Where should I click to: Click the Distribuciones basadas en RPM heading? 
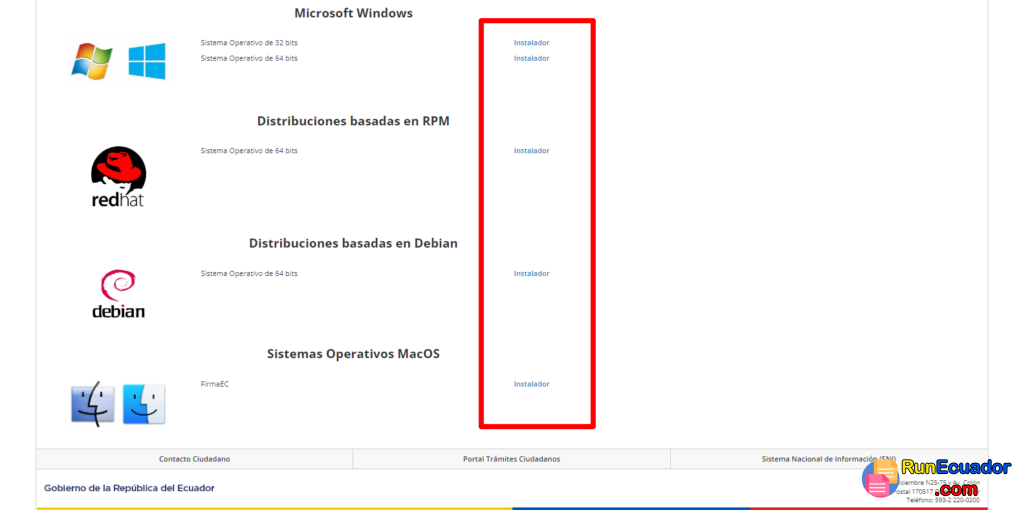[353, 121]
